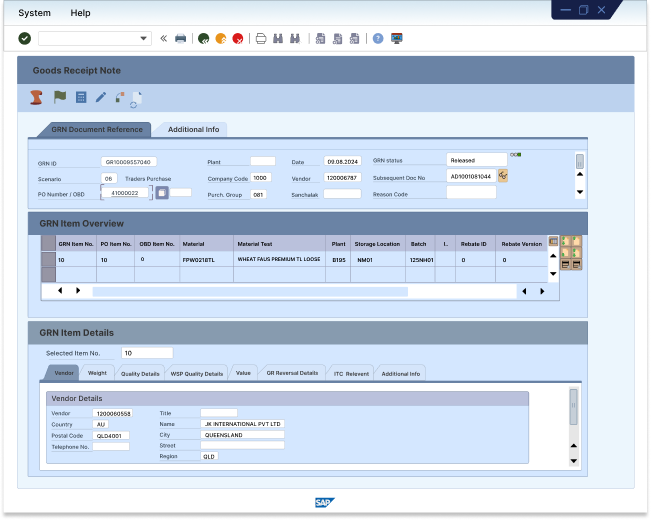Click the Vendor Details vertical scrollbar thumb

tap(573, 407)
